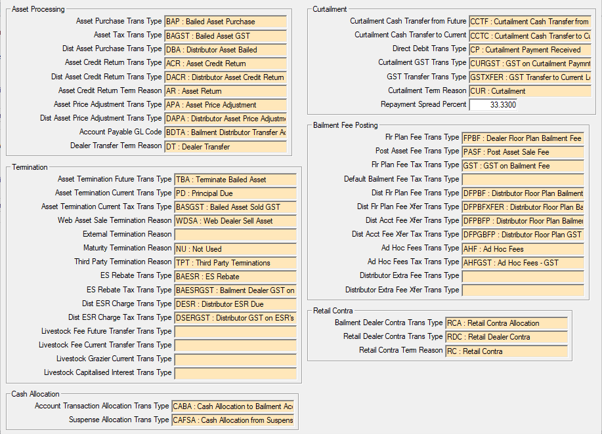This screenshot has height=434, width=602.
Task: Select the Asset Tax Trans Type field
Action: pyautogui.click(x=225, y=36)
